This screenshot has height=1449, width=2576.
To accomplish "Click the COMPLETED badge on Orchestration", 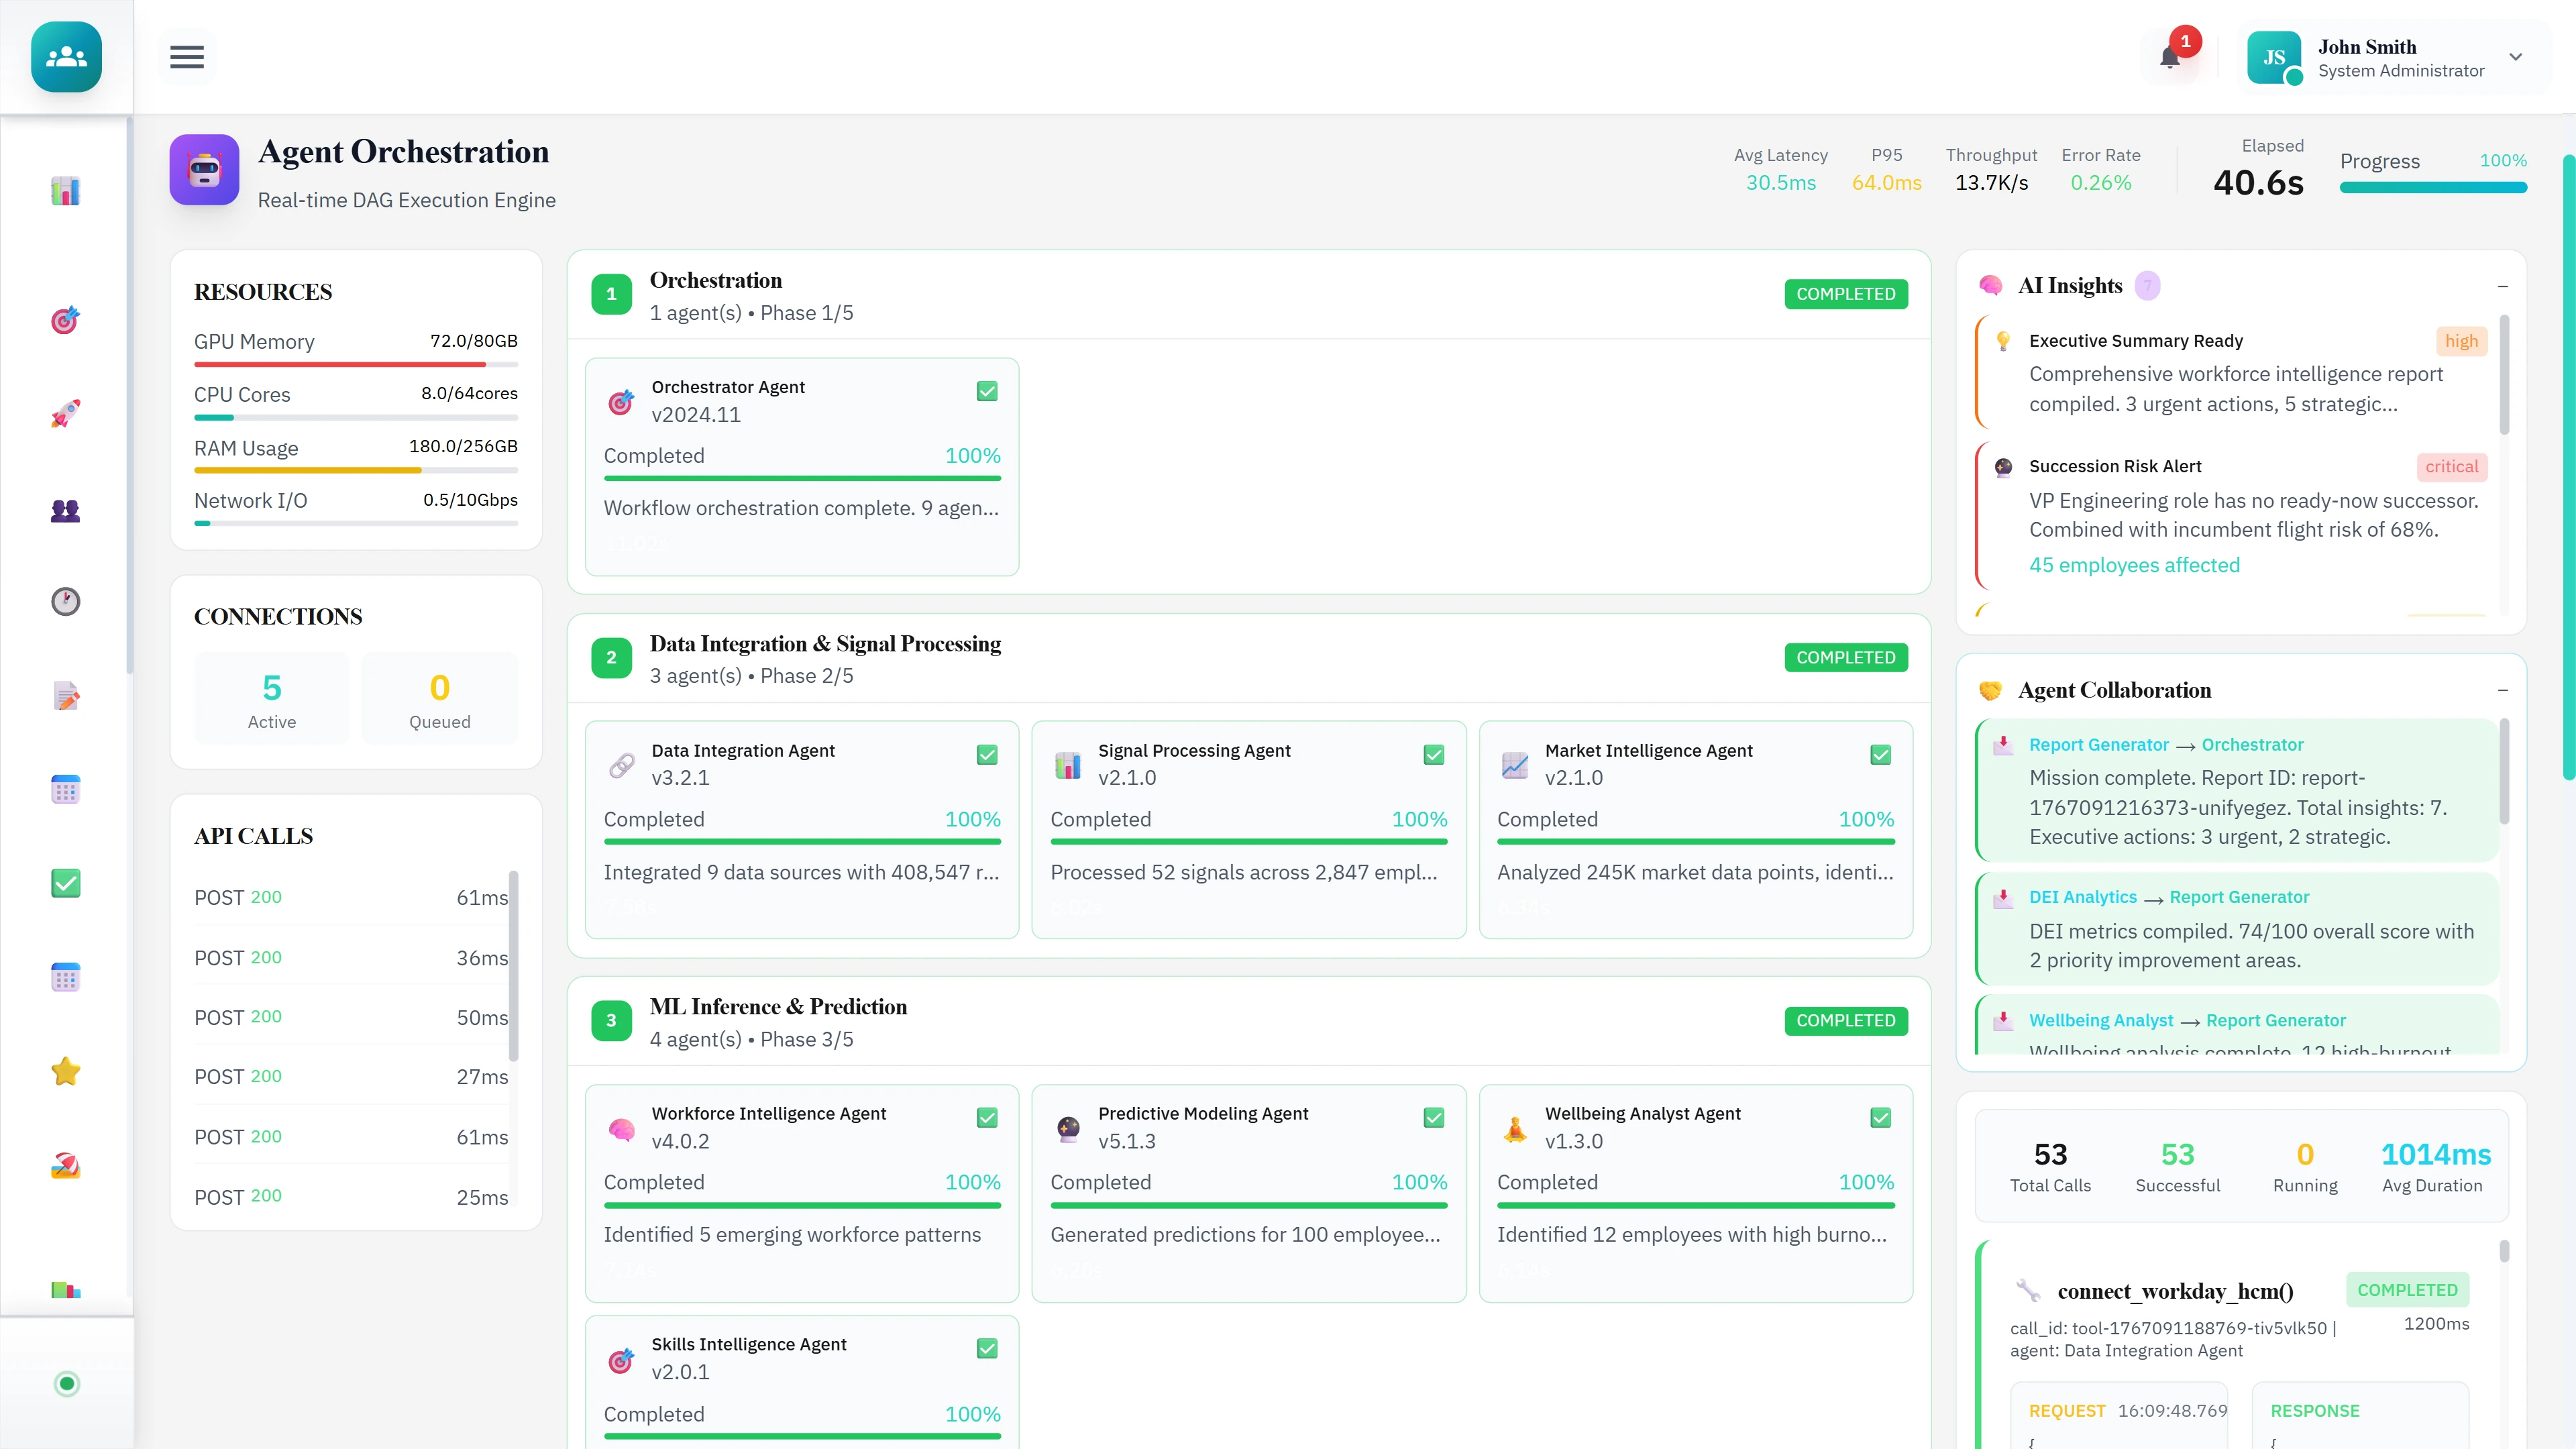I will (x=1846, y=293).
